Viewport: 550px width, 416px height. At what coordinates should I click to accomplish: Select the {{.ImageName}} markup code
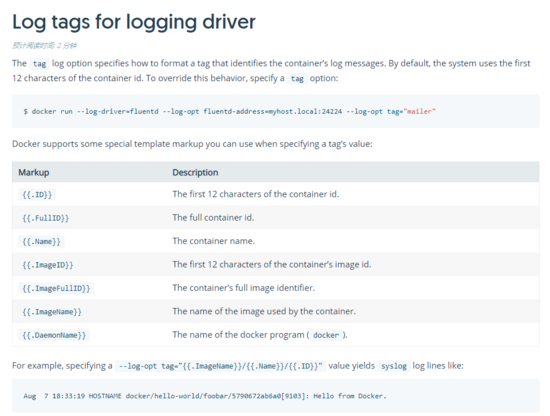point(52,312)
